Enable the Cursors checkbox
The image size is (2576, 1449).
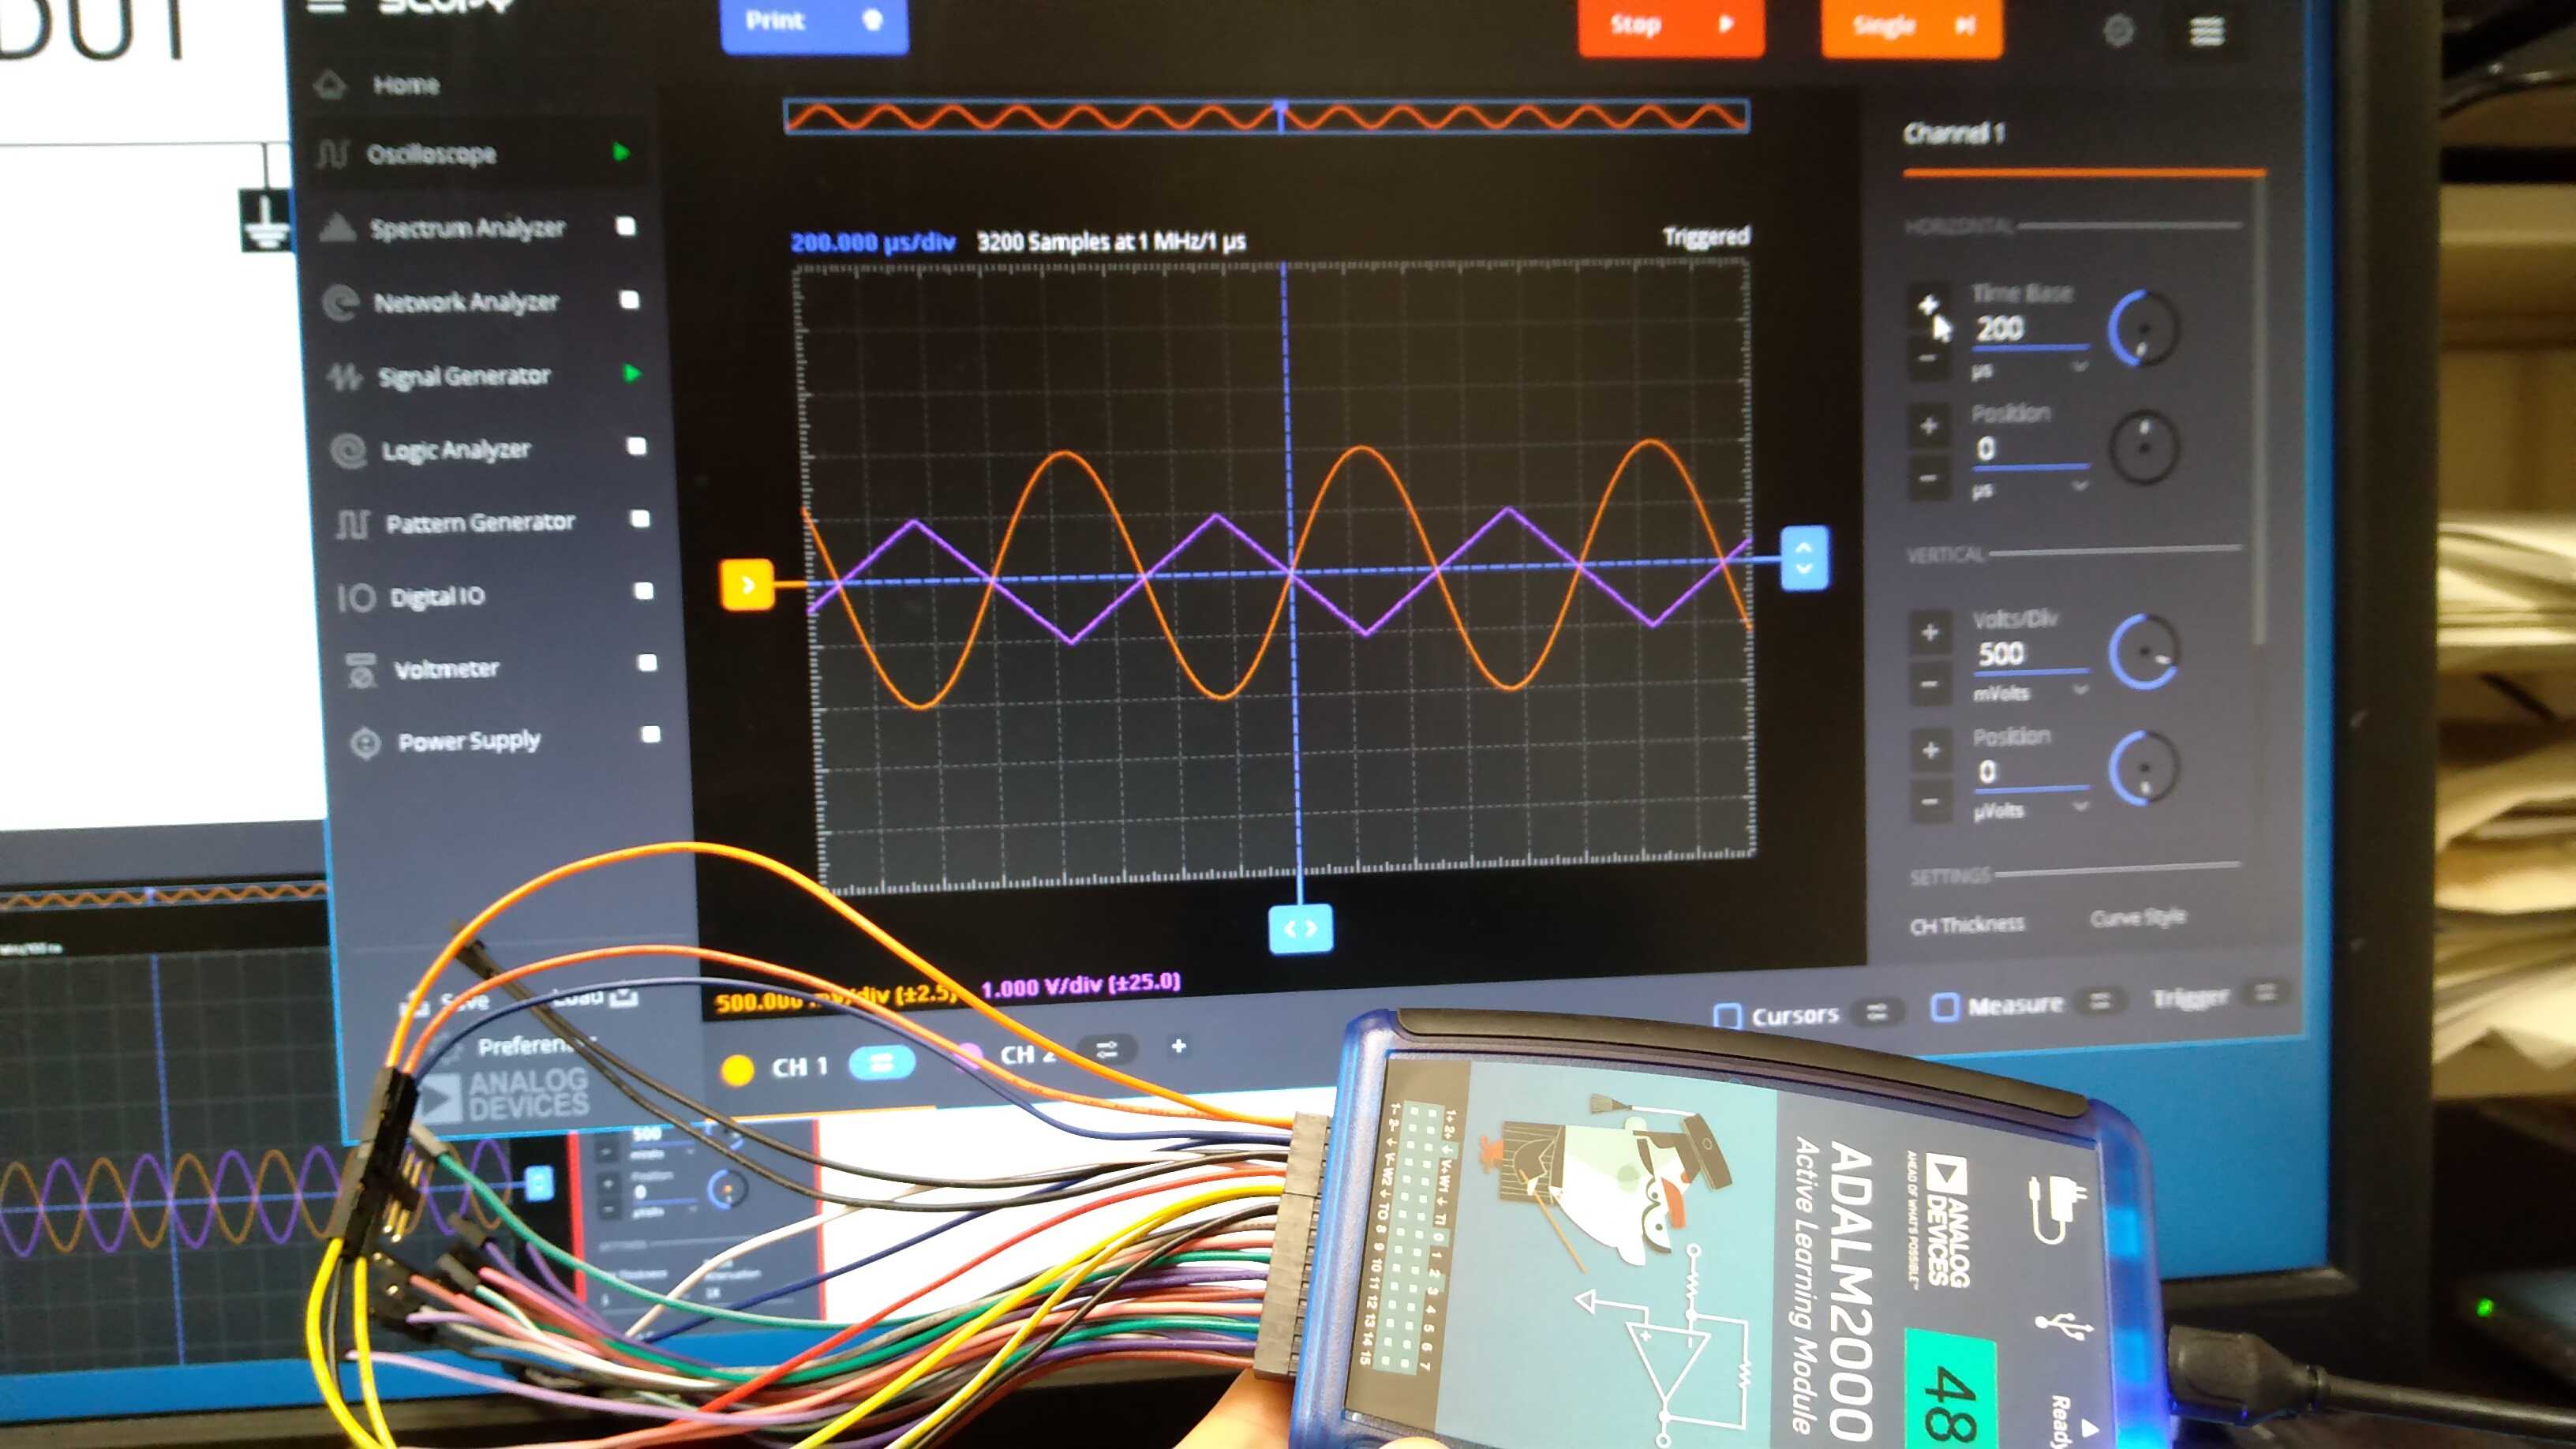(x=1727, y=1017)
